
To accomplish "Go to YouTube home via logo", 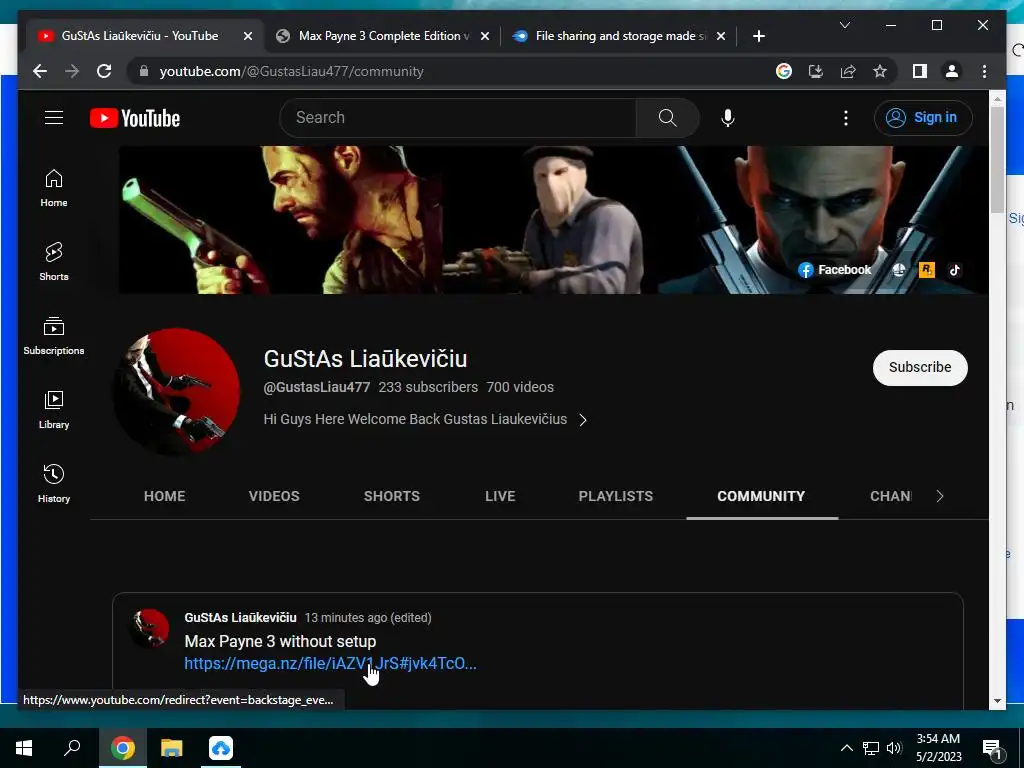I will [135, 118].
